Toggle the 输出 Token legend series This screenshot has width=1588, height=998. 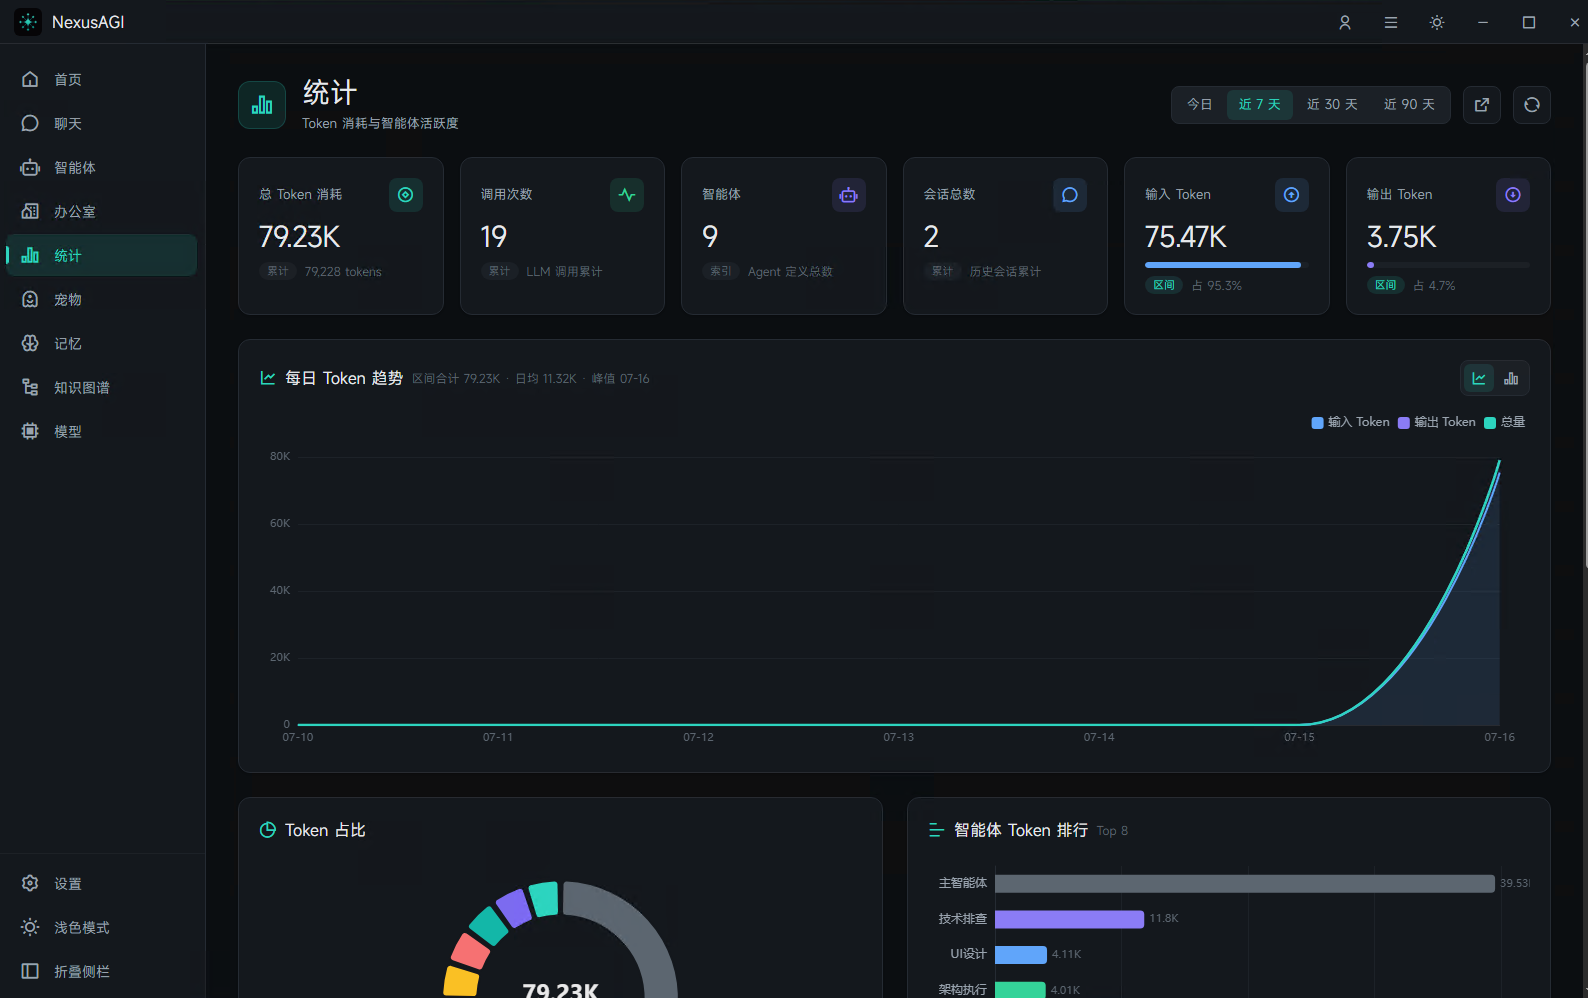coord(1437,422)
